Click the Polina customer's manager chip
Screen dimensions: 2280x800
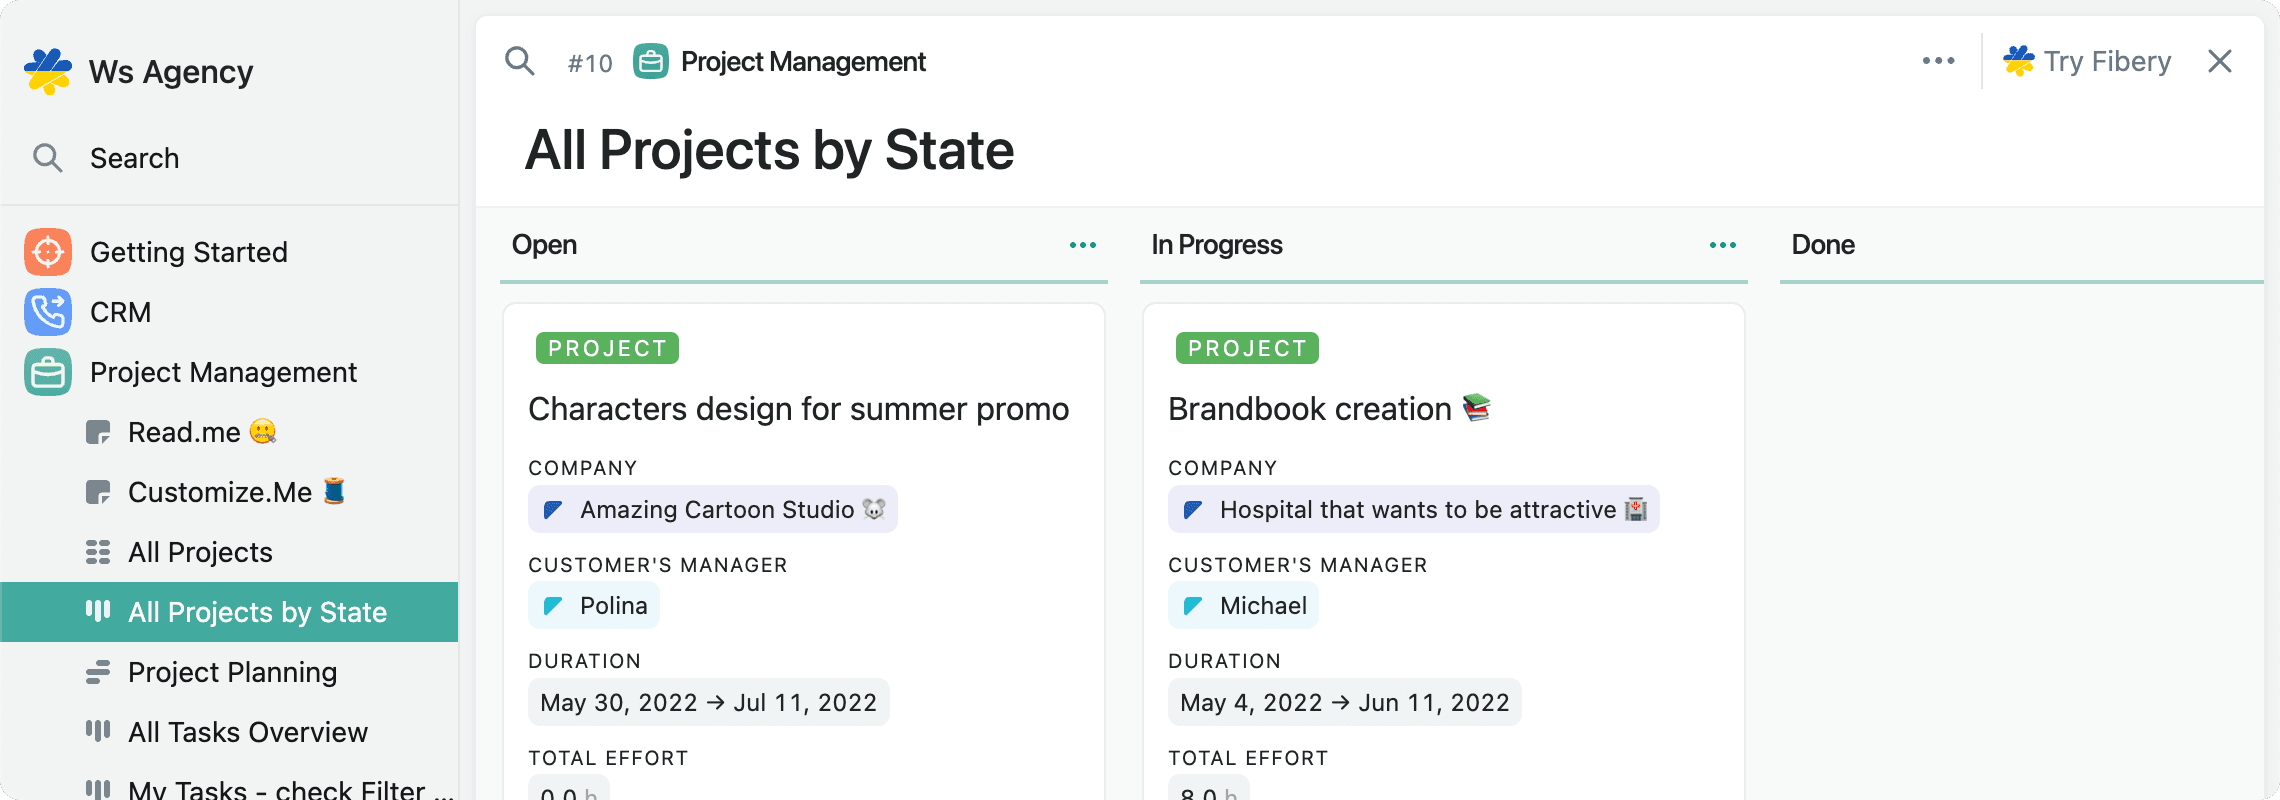click(593, 605)
